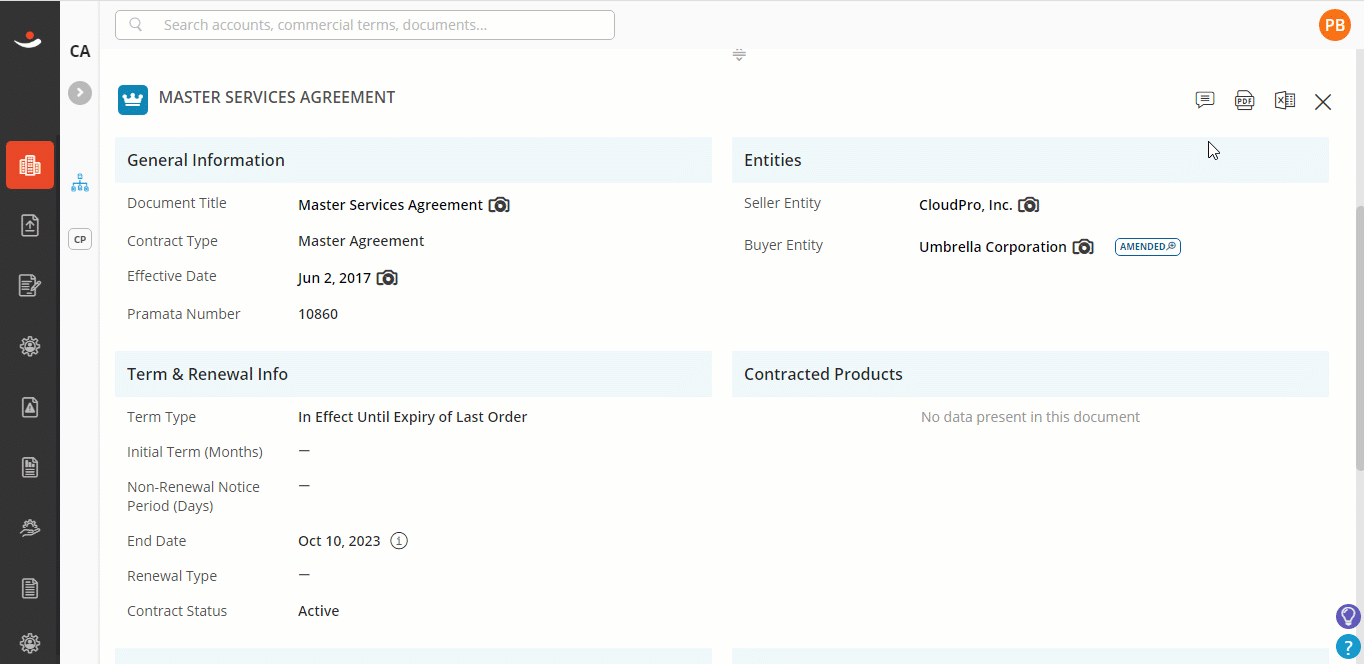Click the magnifier icon in search bar
This screenshot has width=1364, height=664.
(x=136, y=25)
